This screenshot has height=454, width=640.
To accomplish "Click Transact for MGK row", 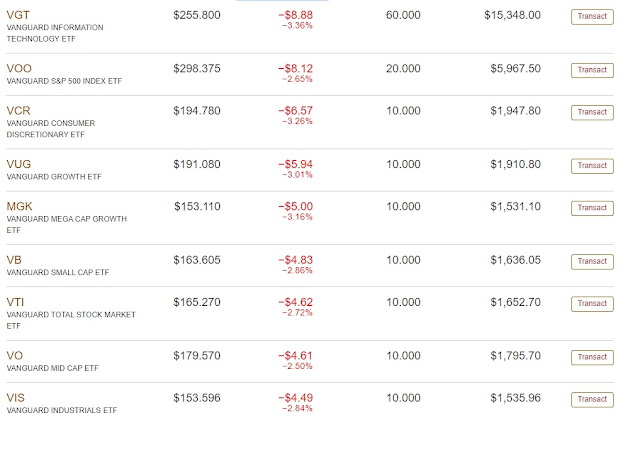I will pyautogui.click(x=592, y=208).
